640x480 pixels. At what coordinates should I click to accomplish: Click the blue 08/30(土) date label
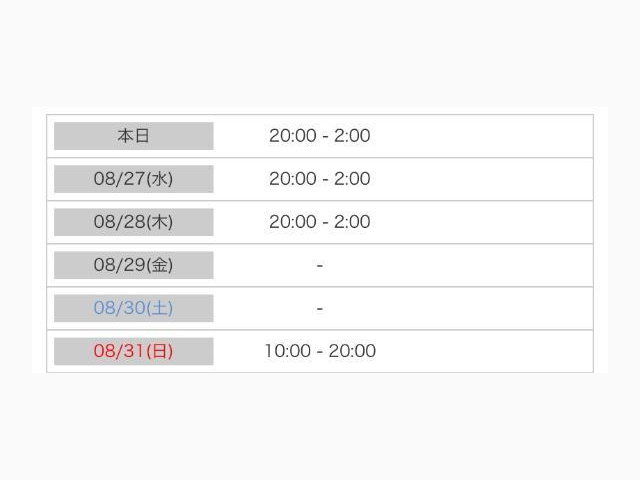click(133, 308)
